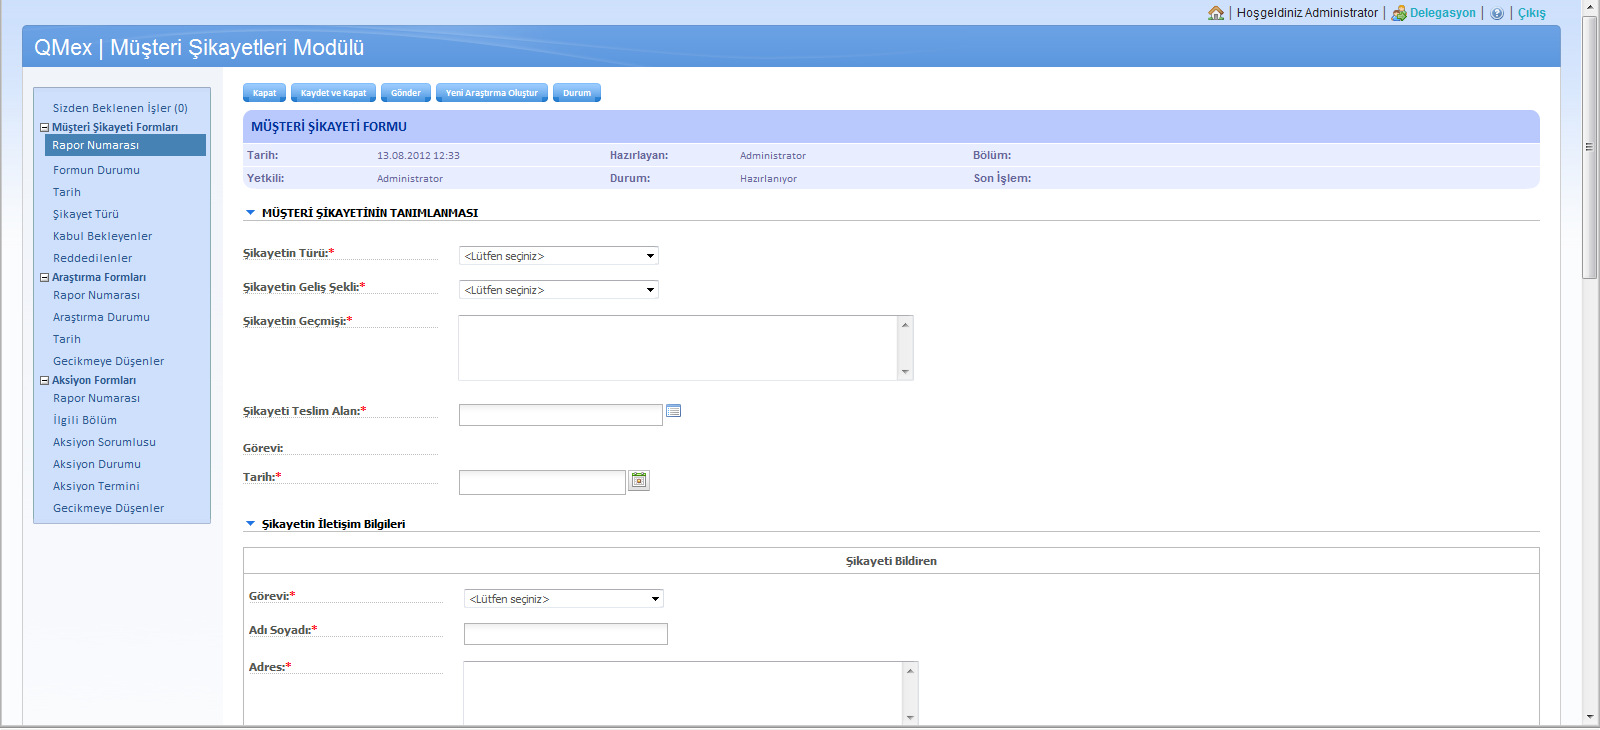Image resolution: width=1600 pixels, height=730 pixels.
Task: Select Araştırma Durumu in sidebar
Action: click(x=101, y=317)
